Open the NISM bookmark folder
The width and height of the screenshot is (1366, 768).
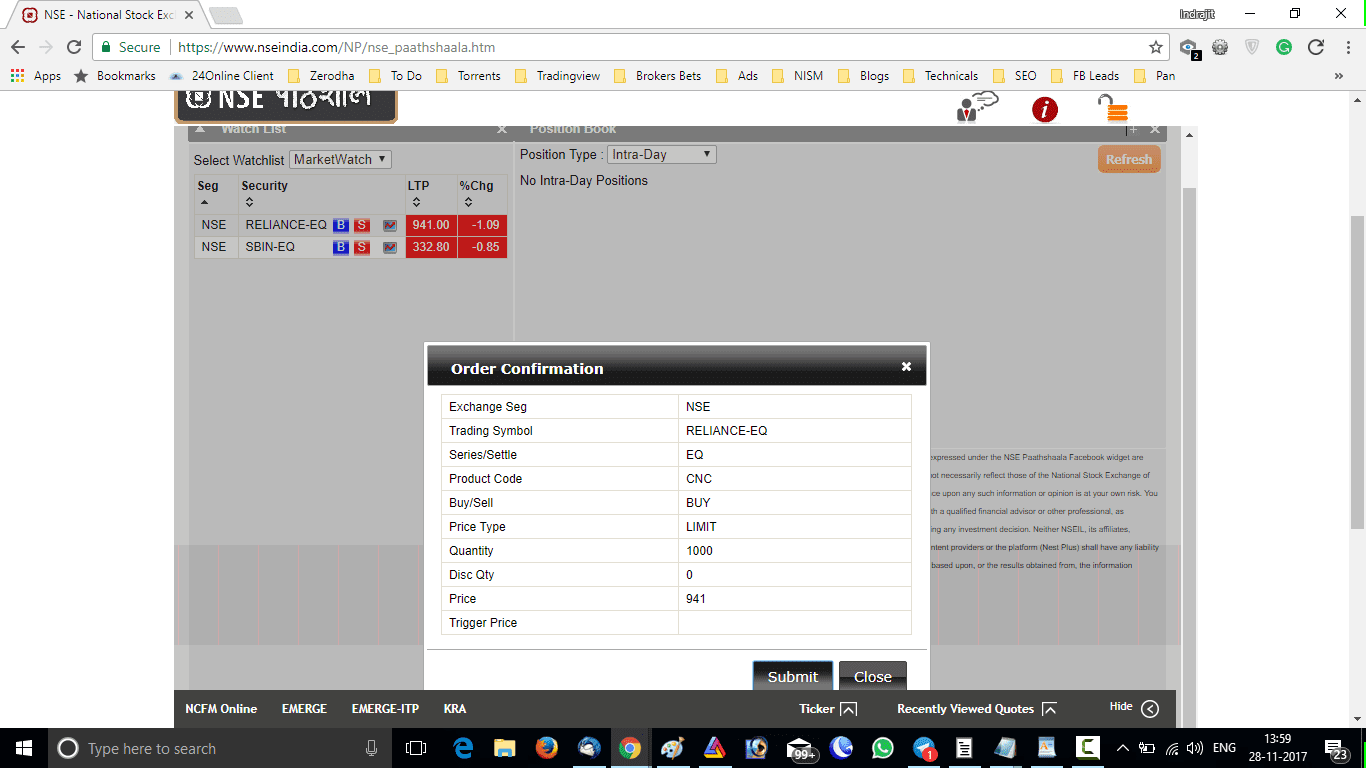pos(797,75)
